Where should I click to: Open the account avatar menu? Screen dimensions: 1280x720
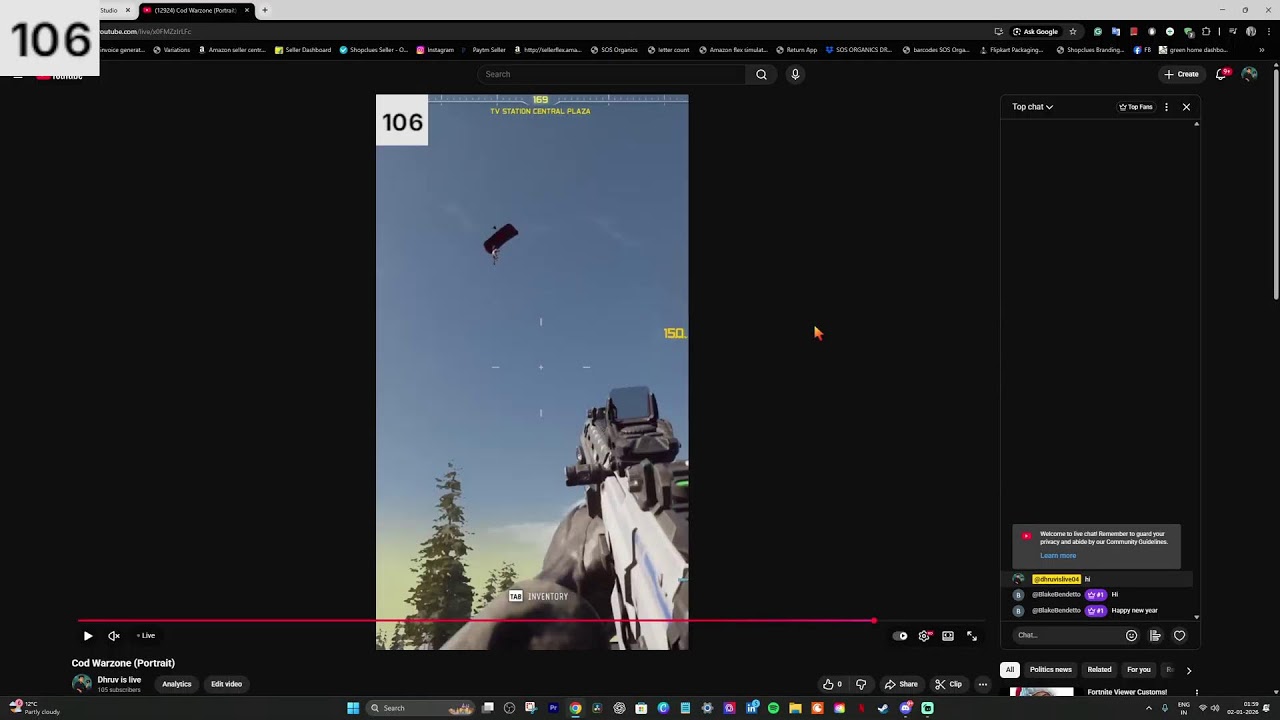[x=1249, y=74]
